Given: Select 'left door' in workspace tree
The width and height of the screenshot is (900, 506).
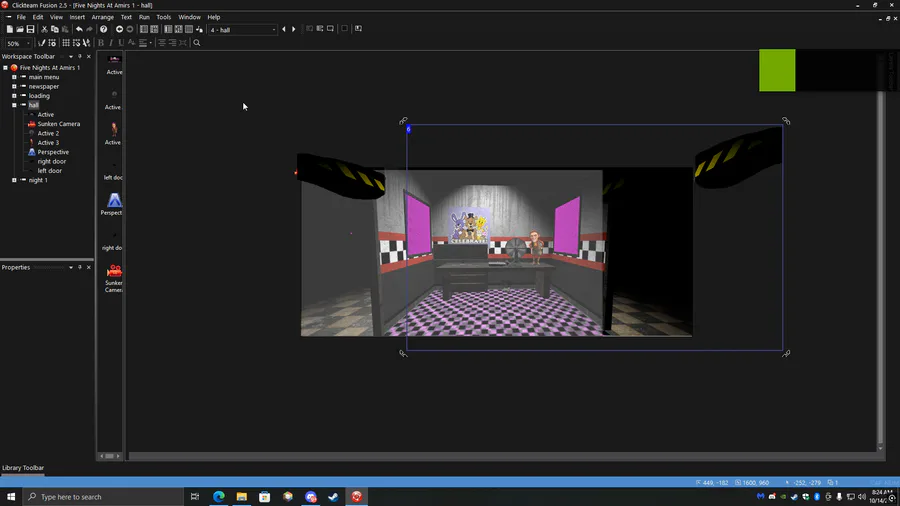Looking at the screenshot, I should 49,171.
